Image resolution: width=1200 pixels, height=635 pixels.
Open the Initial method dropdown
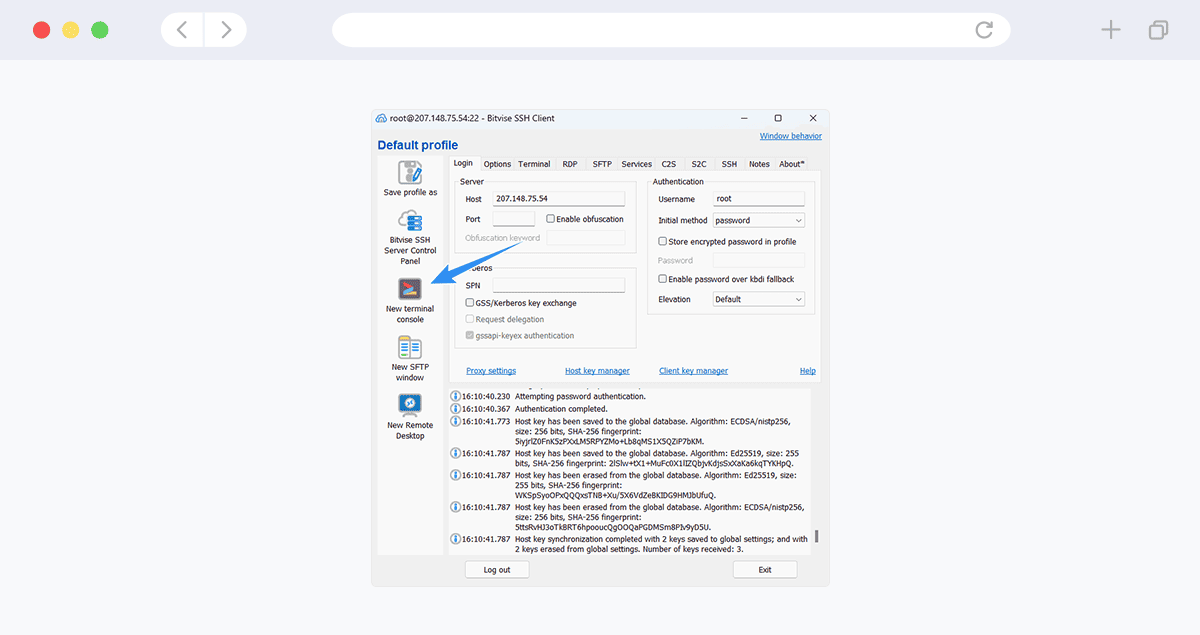(x=759, y=220)
